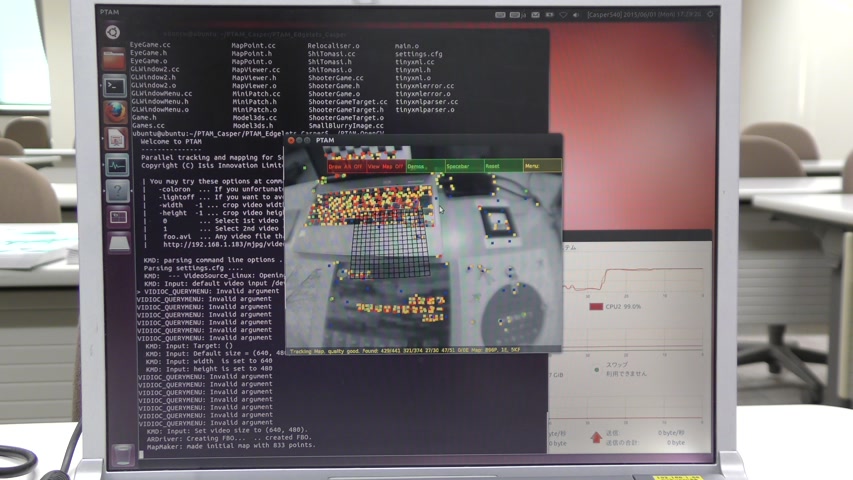The width and height of the screenshot is (853, 480).
Task: Open the keyboard indicator in top panel
Action: [500, 15]
